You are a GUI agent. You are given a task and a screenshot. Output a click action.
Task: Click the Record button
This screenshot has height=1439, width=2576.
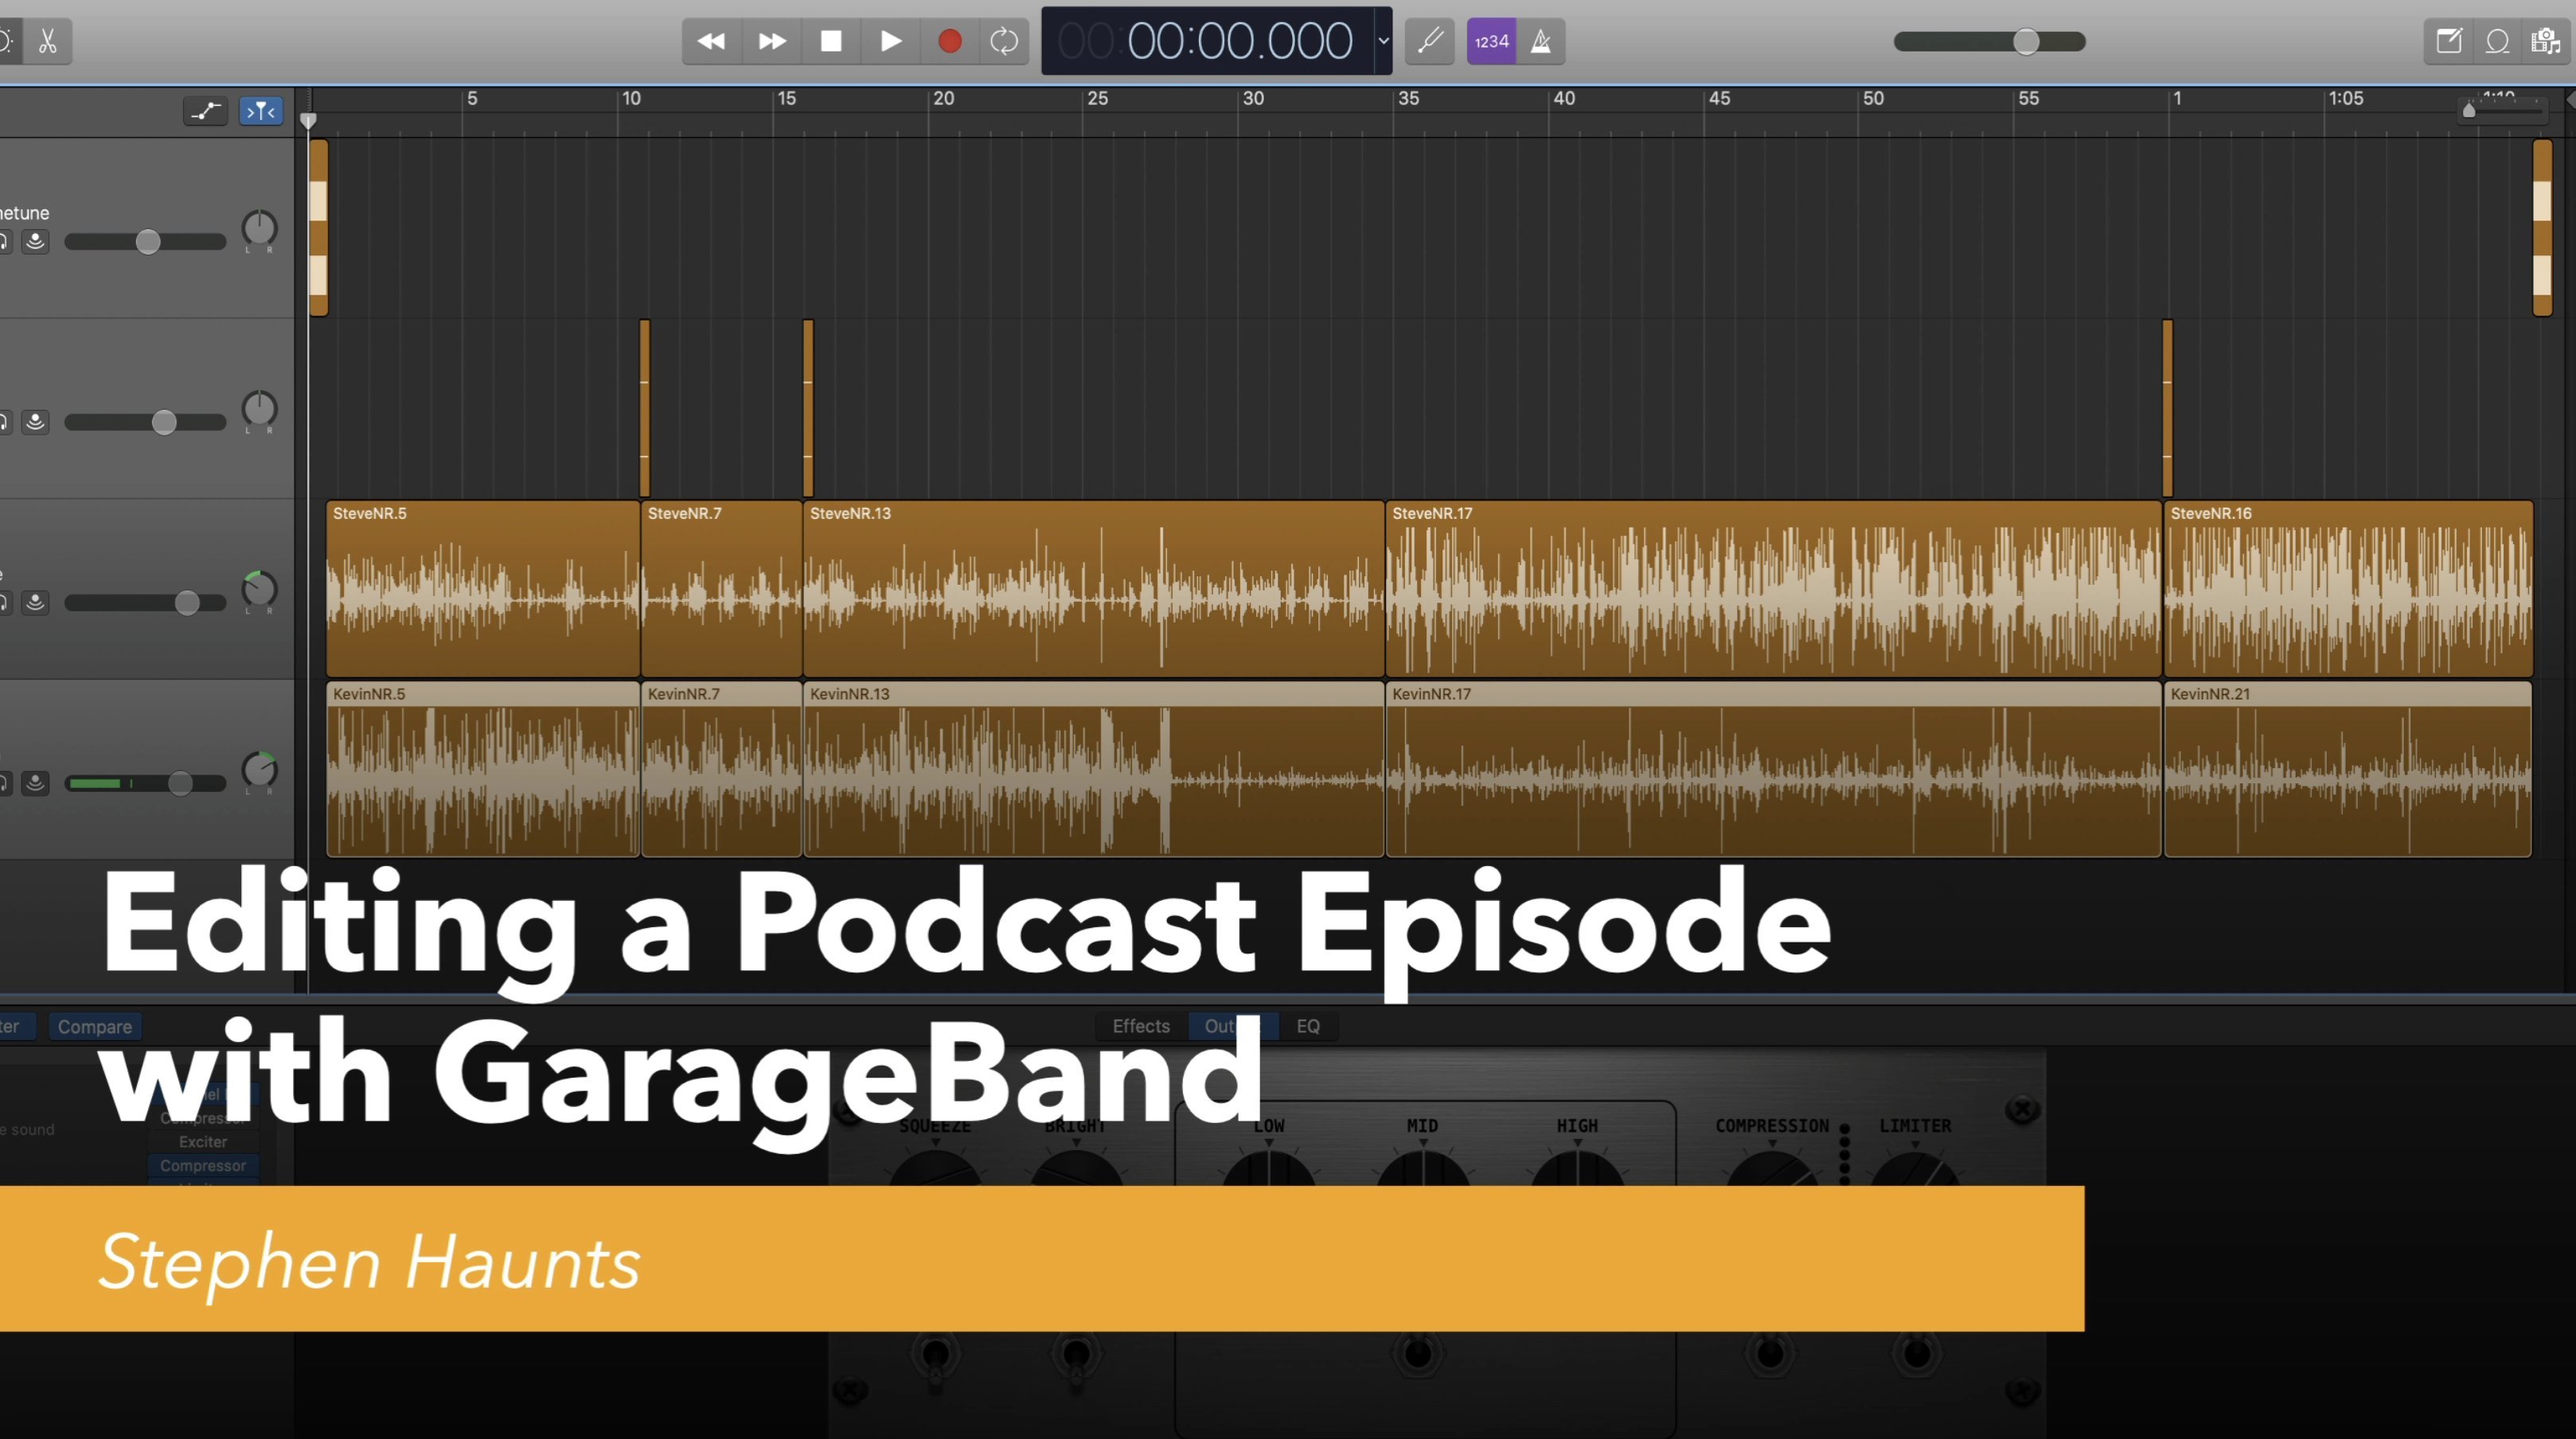[x=949, y=41]
